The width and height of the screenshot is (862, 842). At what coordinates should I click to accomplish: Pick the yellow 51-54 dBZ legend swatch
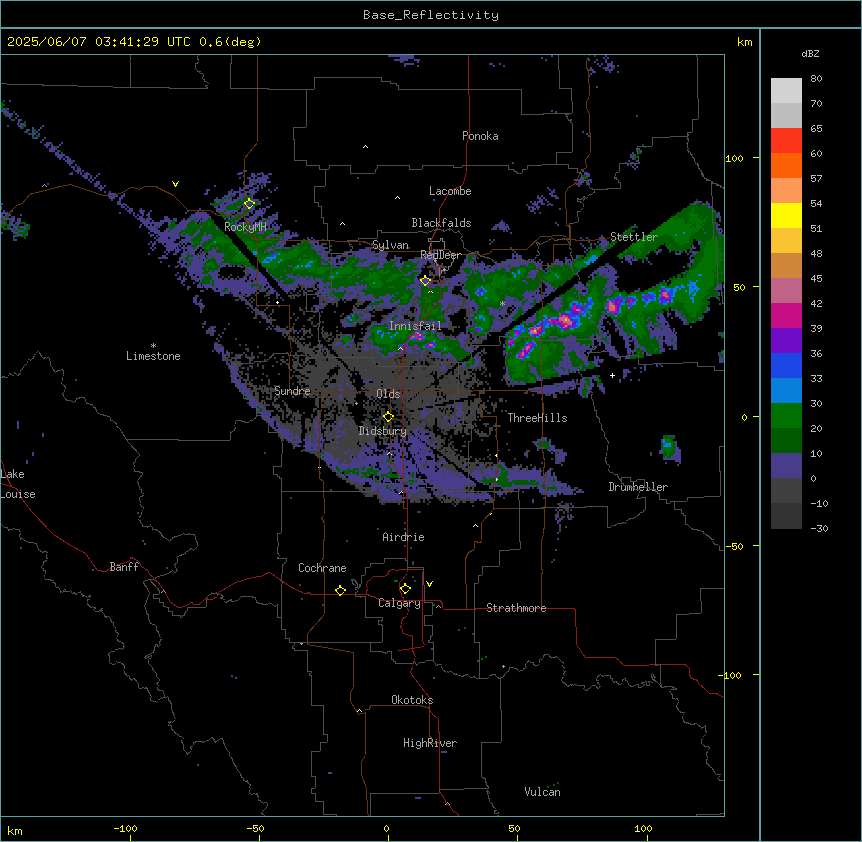tap(786, 215)
